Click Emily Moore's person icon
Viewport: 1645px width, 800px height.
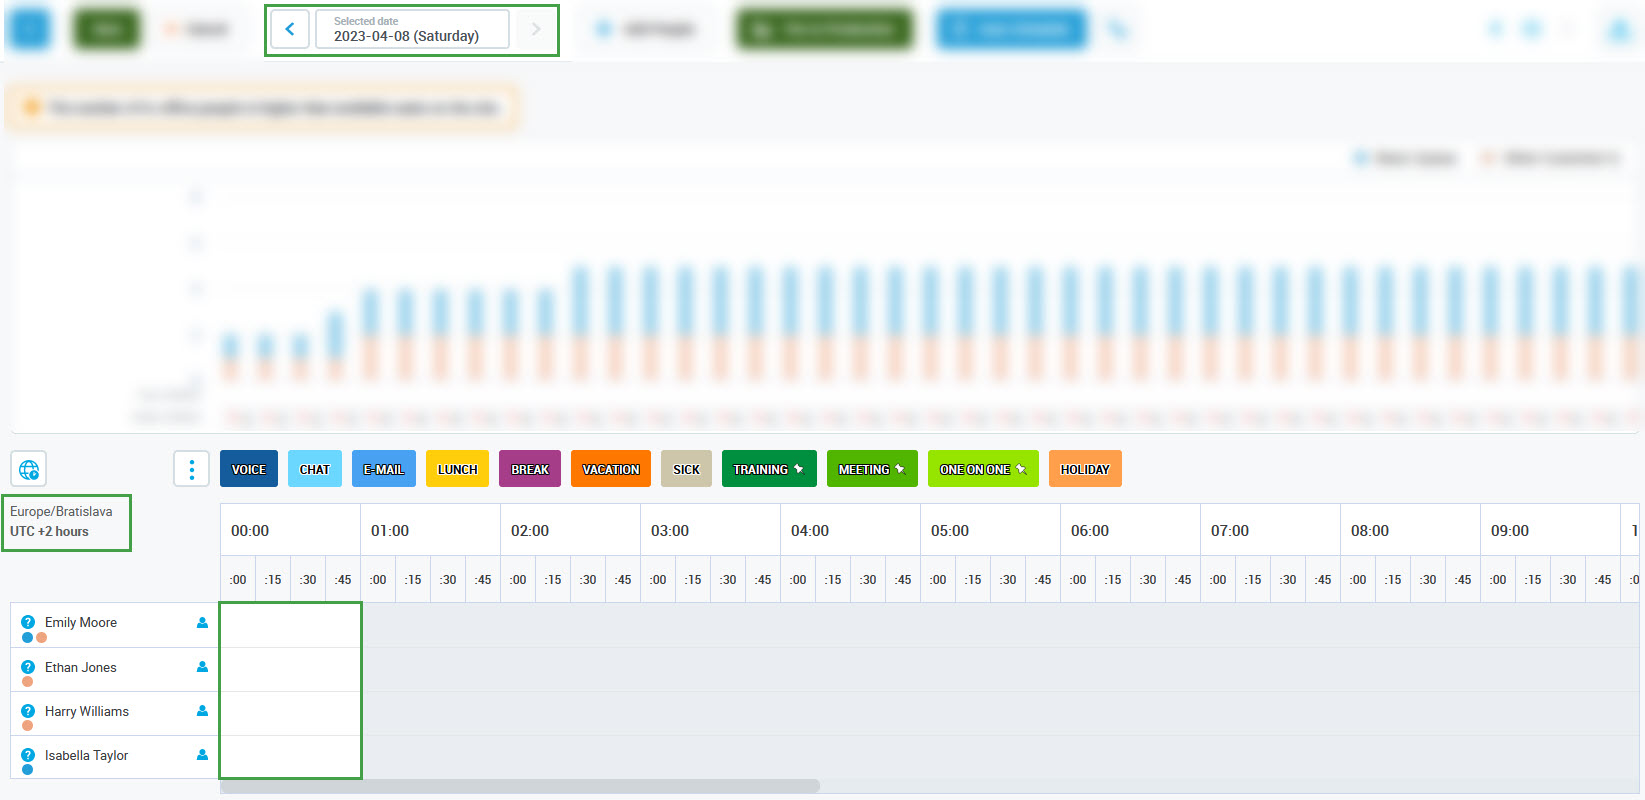pos(202,623)
